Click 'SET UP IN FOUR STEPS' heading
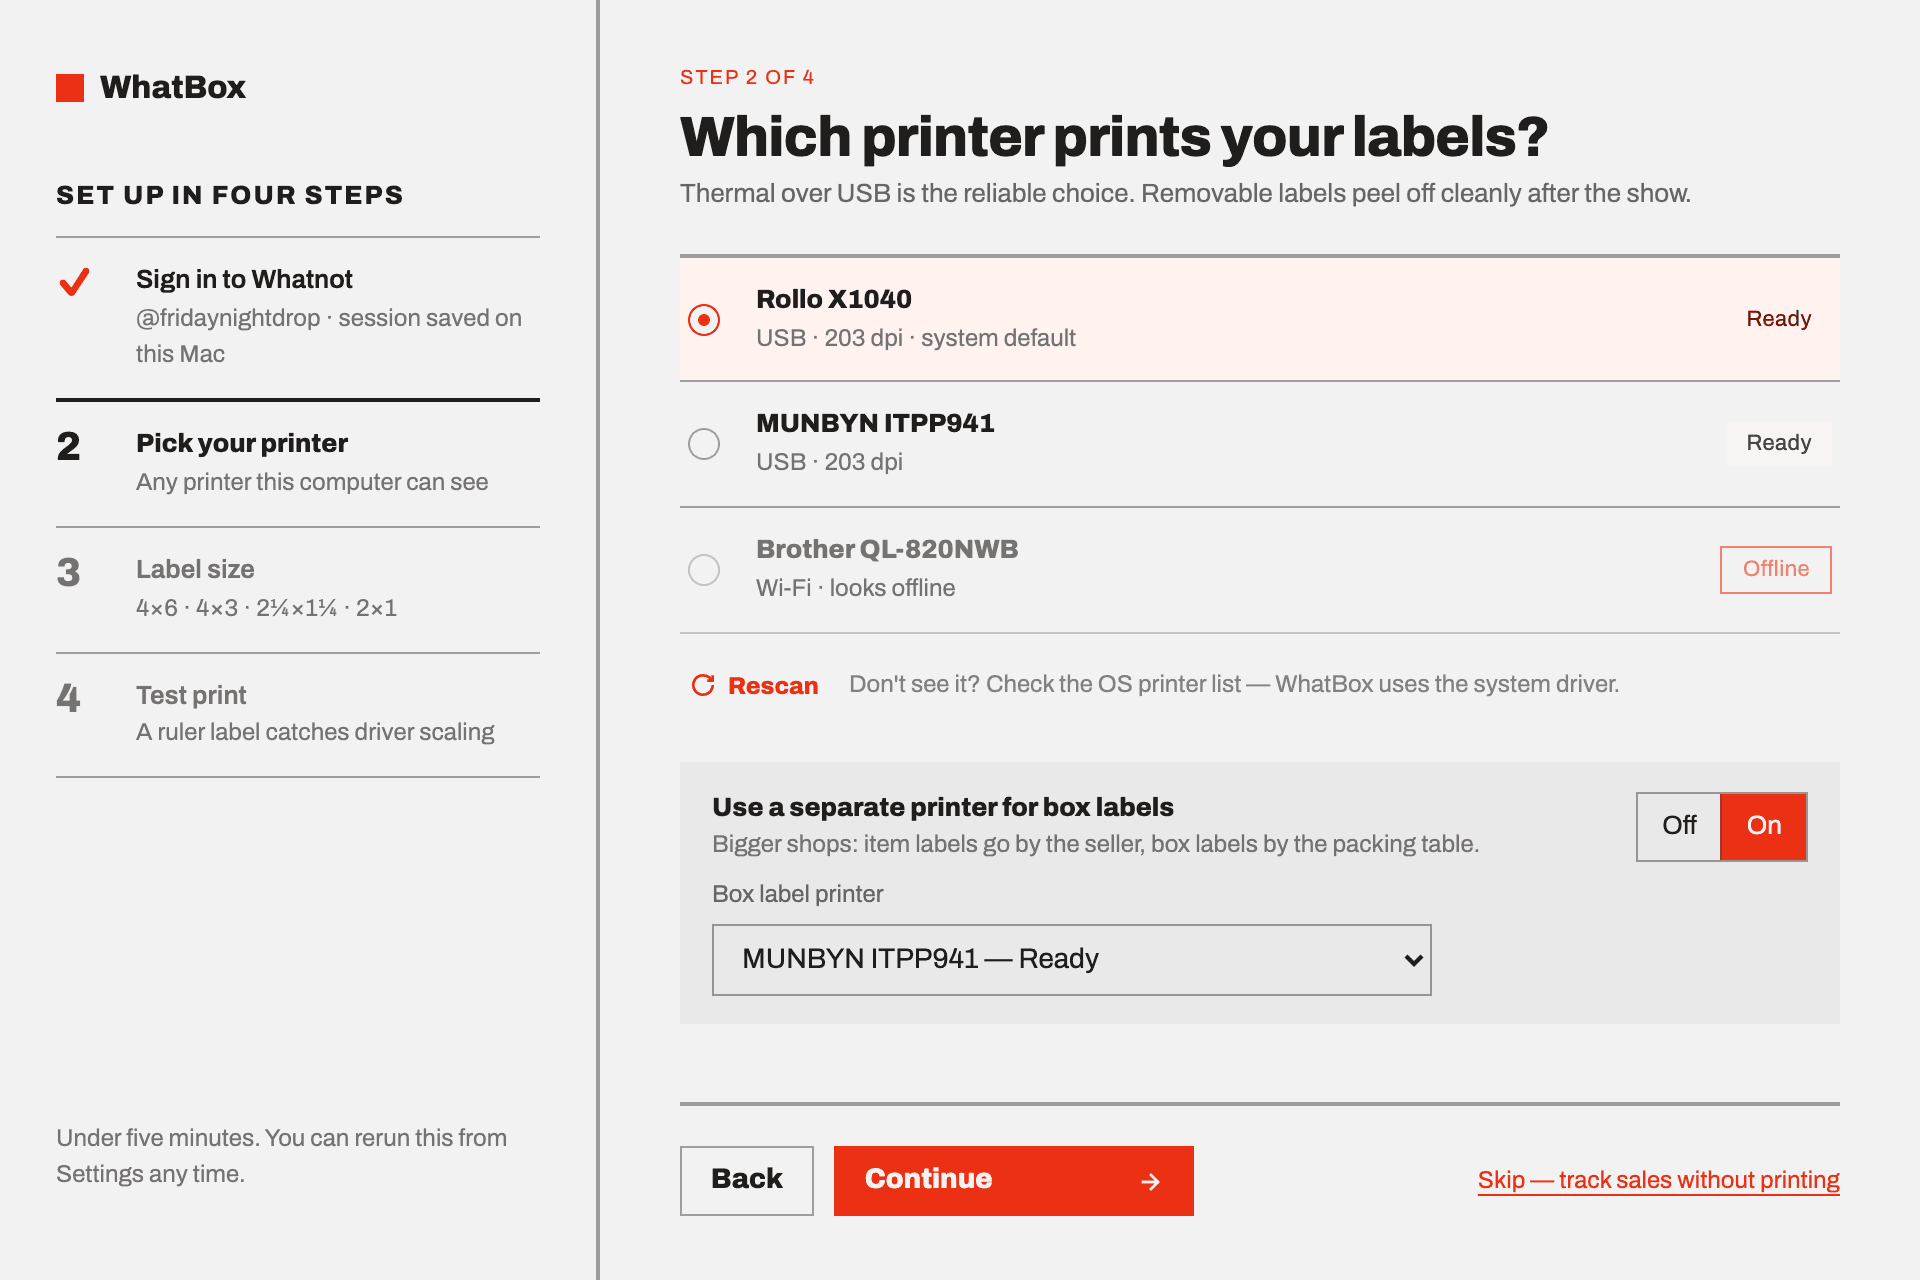Screen dimensions: 1920x1280 pos(230,195)
